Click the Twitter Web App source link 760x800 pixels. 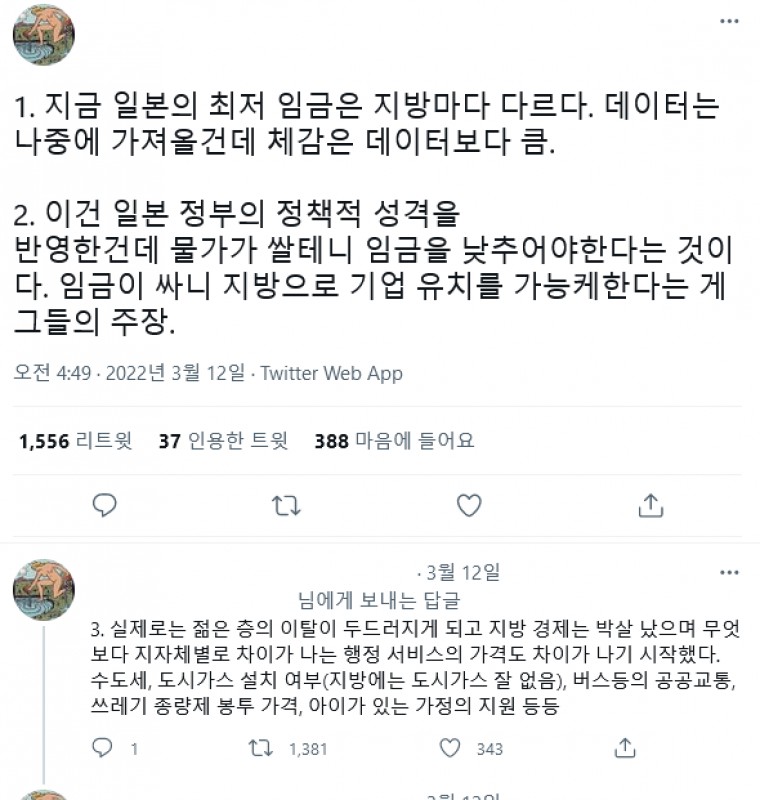point(332,374)
